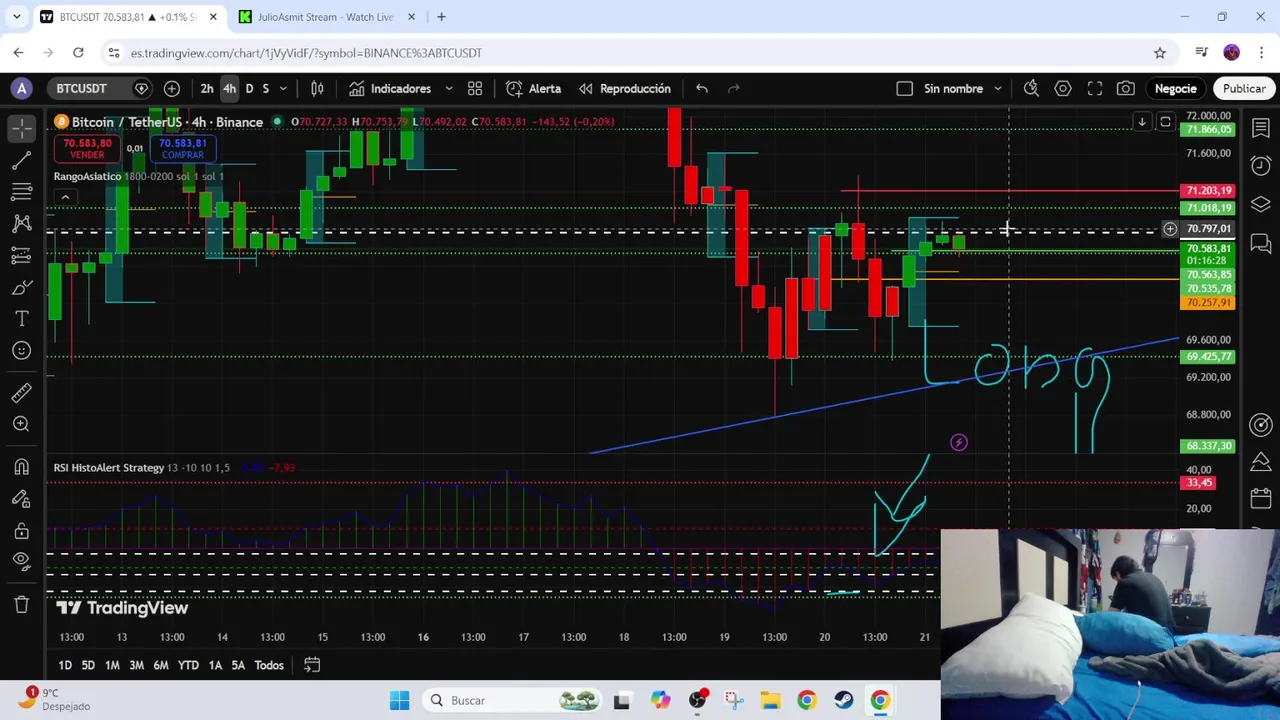Undo the last chart action

pos(702,89)
